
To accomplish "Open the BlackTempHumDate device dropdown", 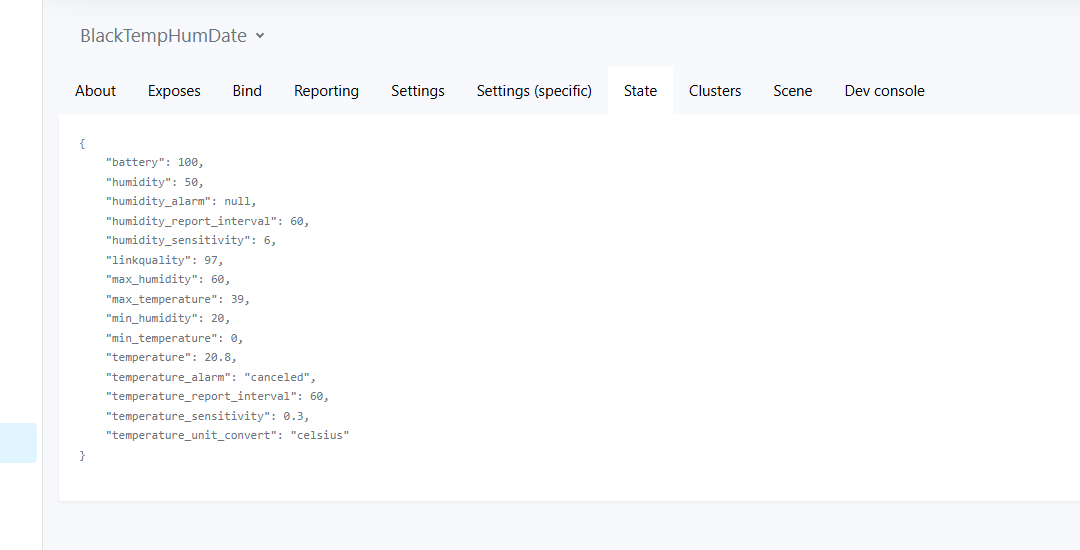I will 172,36.
